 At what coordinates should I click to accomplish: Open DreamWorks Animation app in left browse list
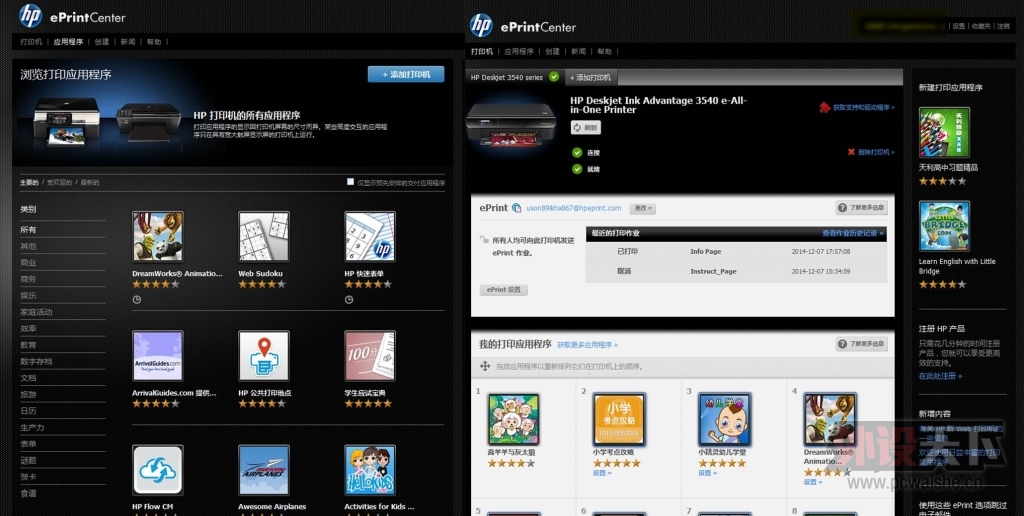click(x=157, y=236)
